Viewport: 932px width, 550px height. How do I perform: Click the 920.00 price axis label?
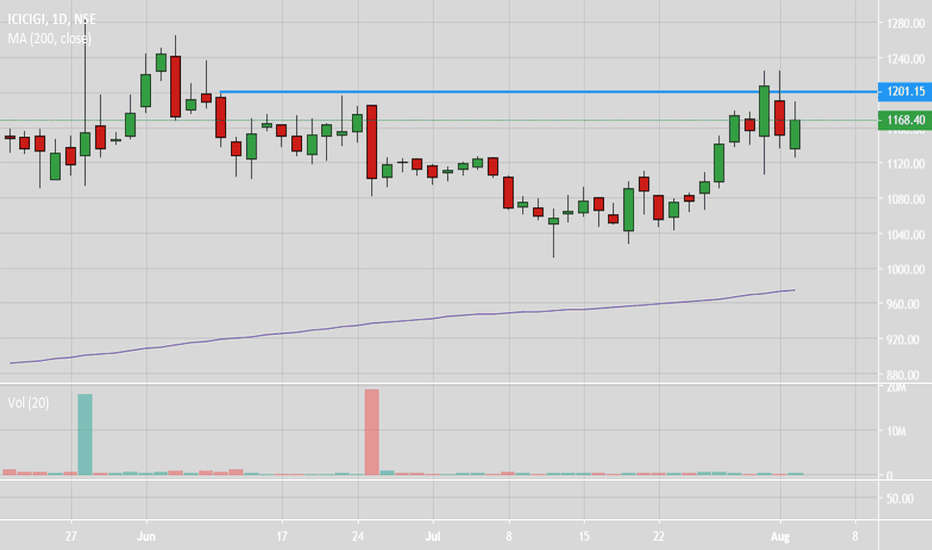[x=905, y=340]
